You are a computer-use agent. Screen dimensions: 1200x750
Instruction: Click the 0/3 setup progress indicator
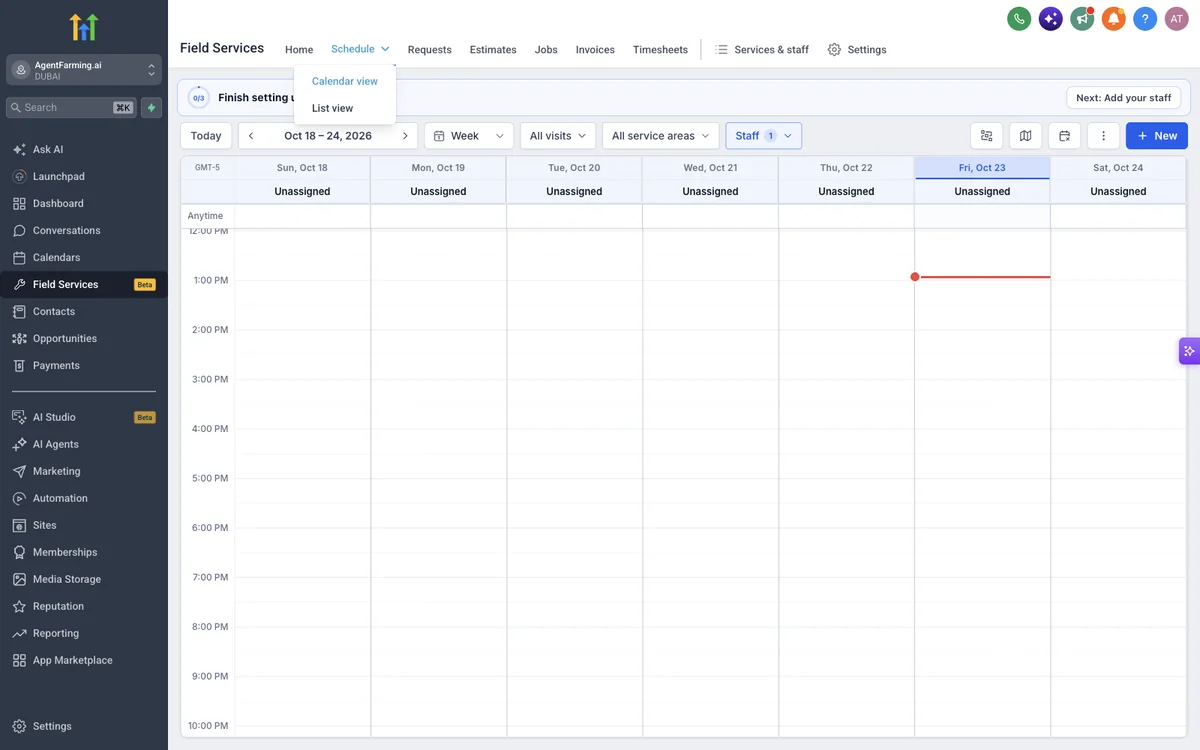click(x=198, y=98)
